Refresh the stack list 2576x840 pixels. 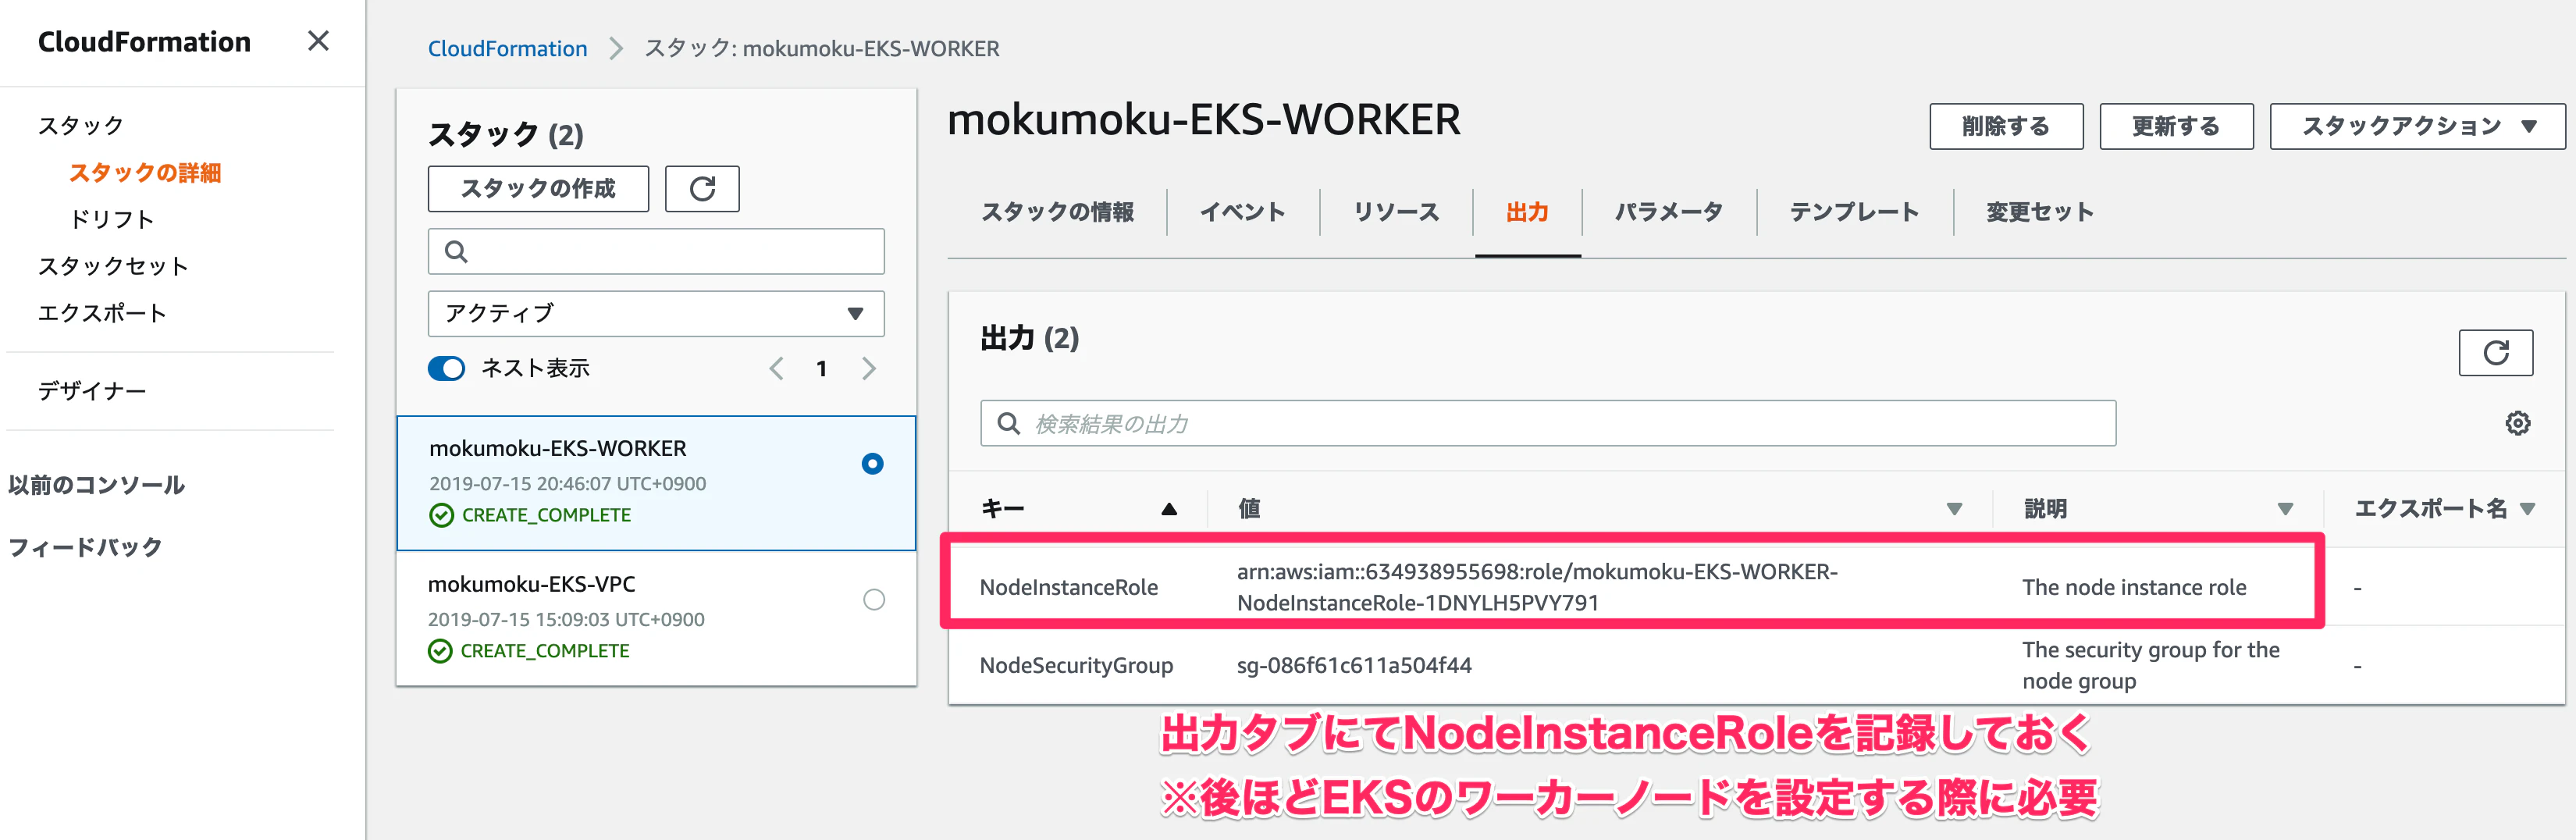tap(702, 189)
